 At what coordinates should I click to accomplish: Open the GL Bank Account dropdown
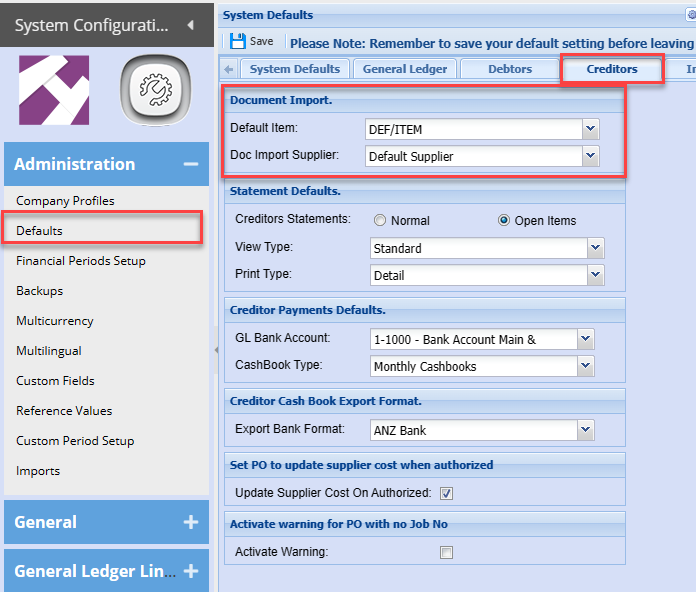[586, 340]
